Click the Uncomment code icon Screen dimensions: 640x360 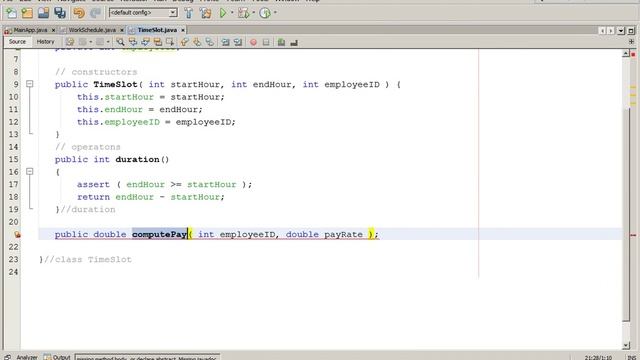click(x=294, y=42)
